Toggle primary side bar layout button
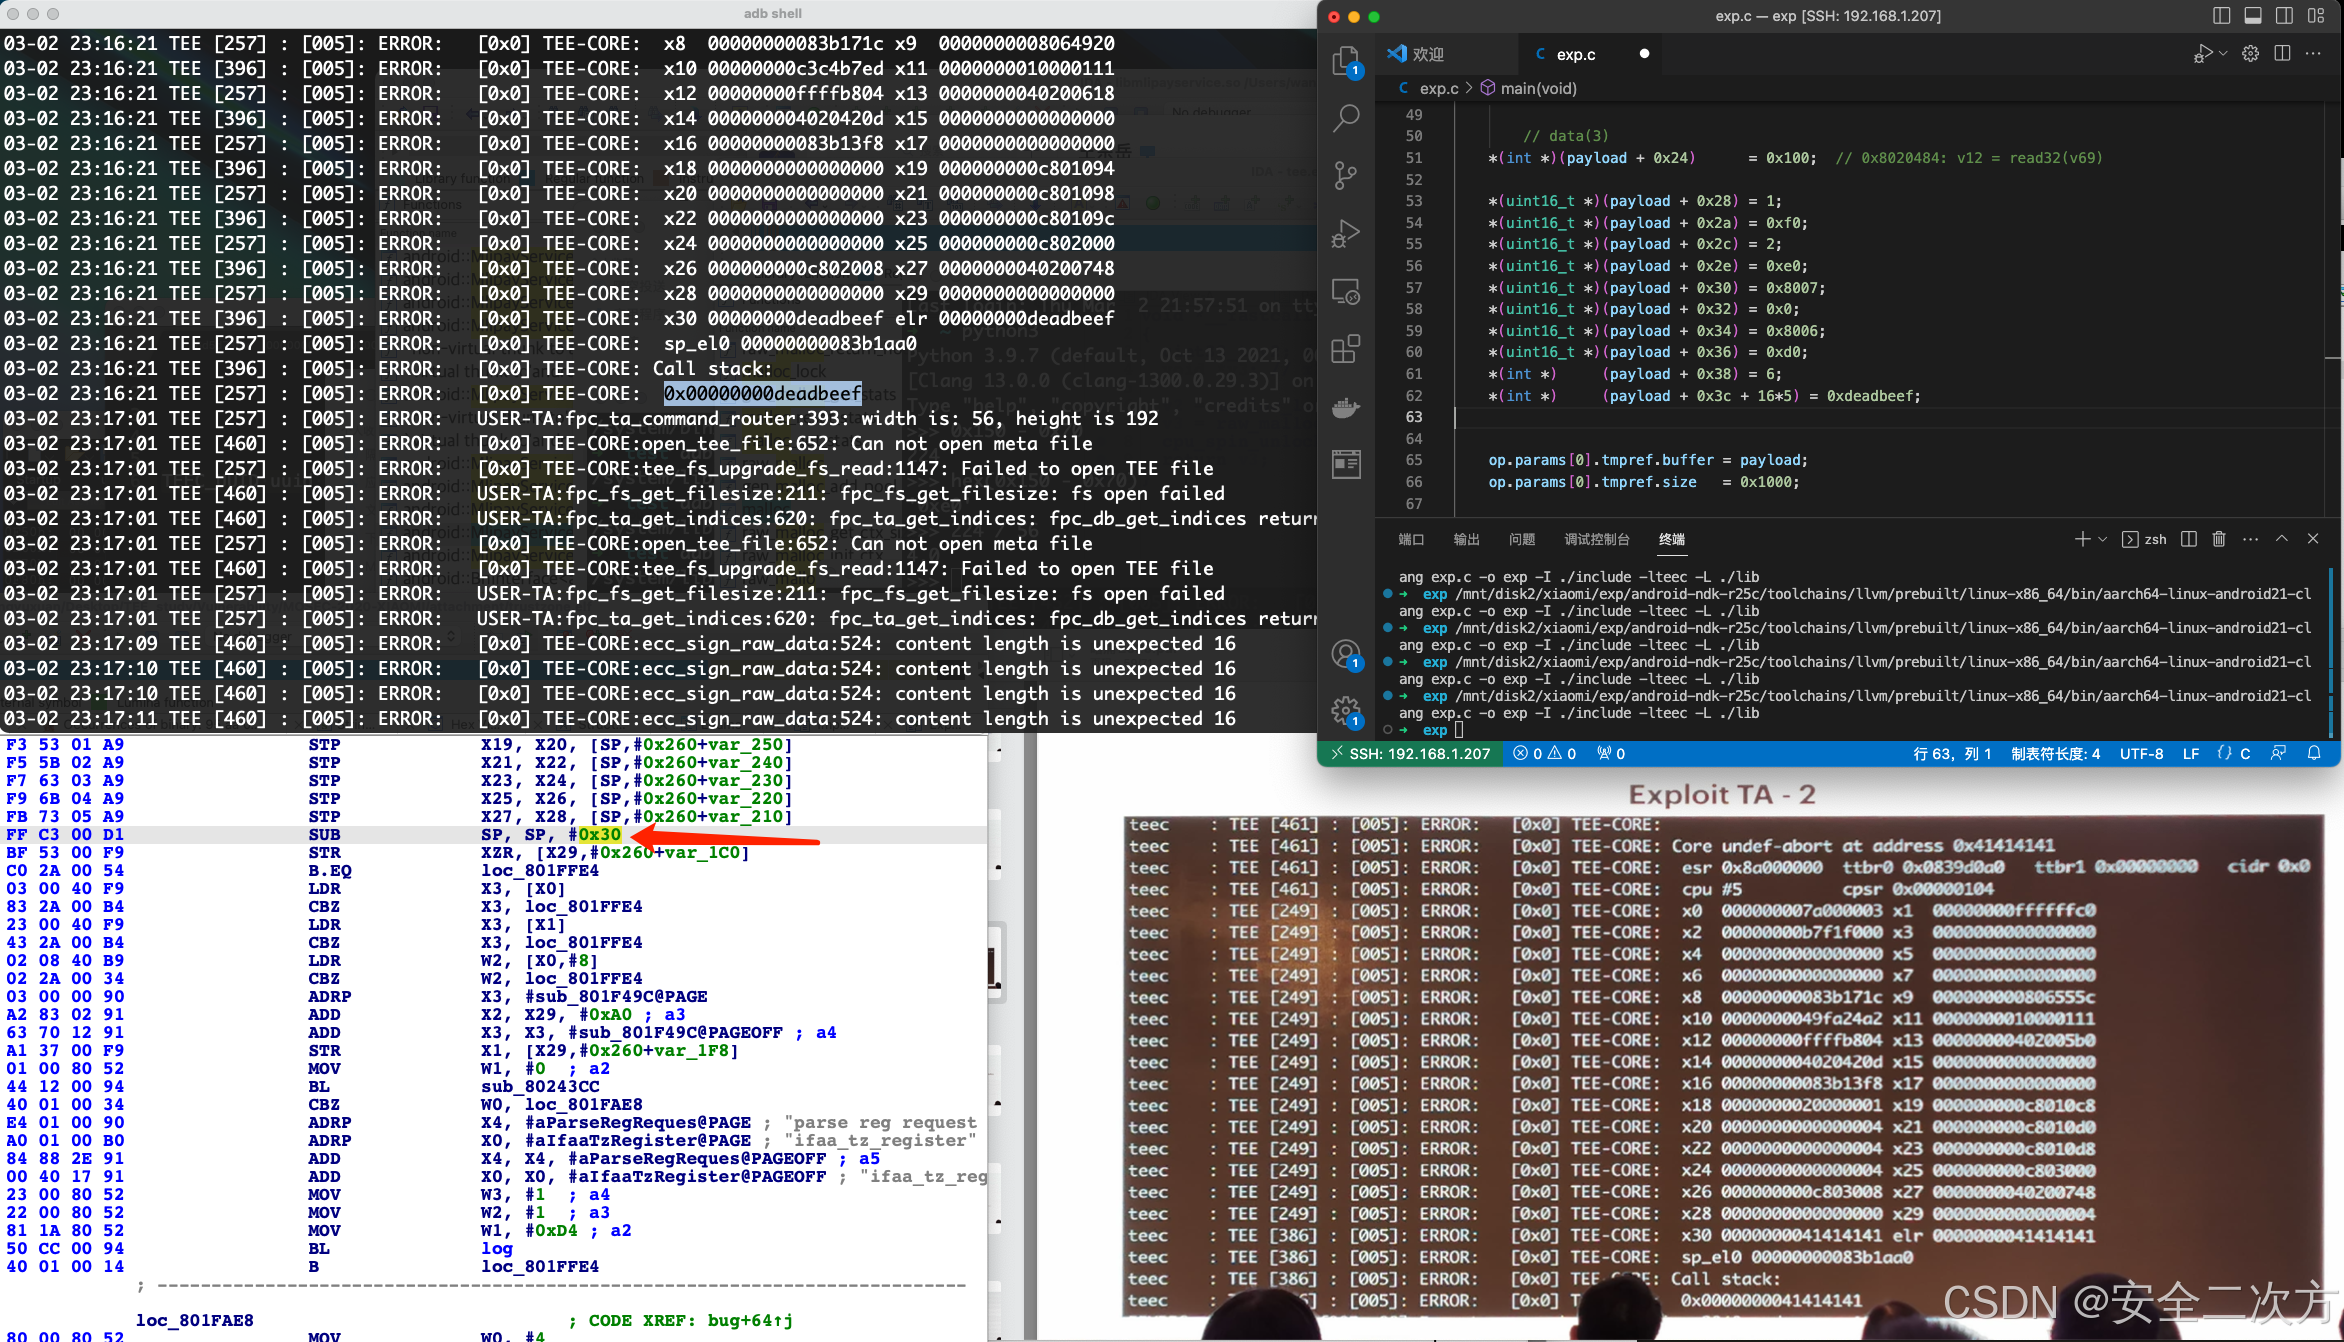 [x=2222, y=16]
